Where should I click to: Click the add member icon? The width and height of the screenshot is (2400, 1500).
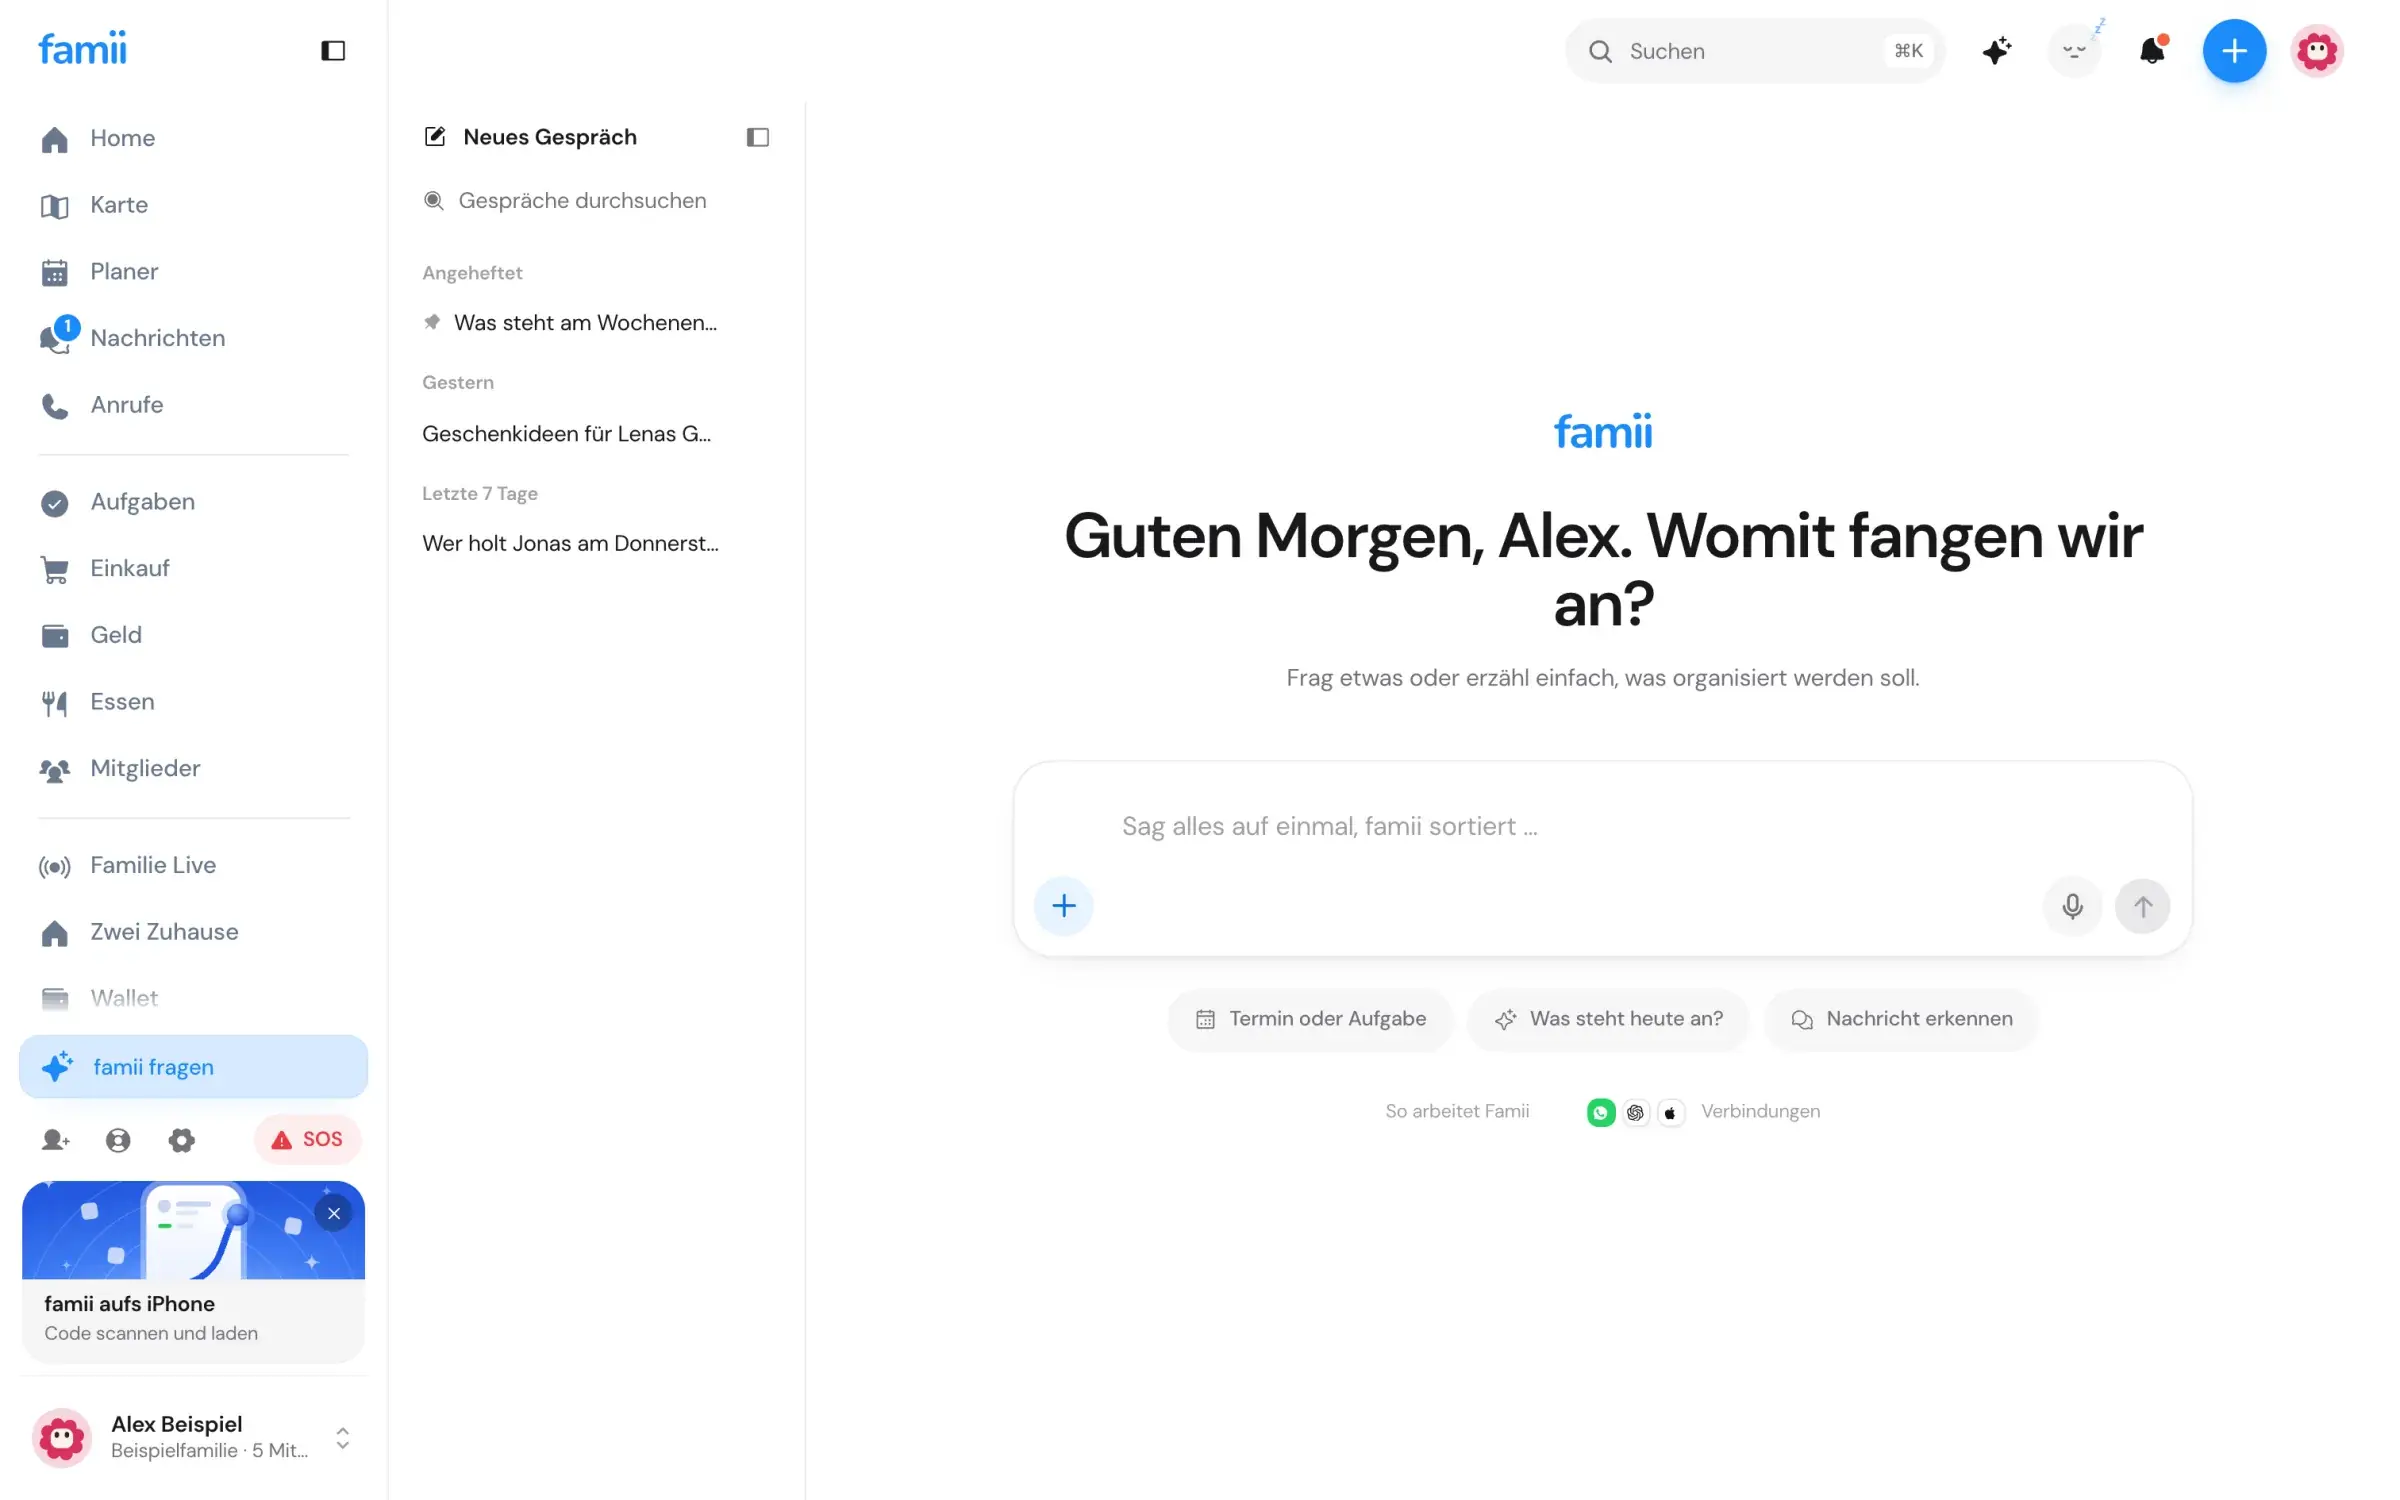pos(55,1140)
